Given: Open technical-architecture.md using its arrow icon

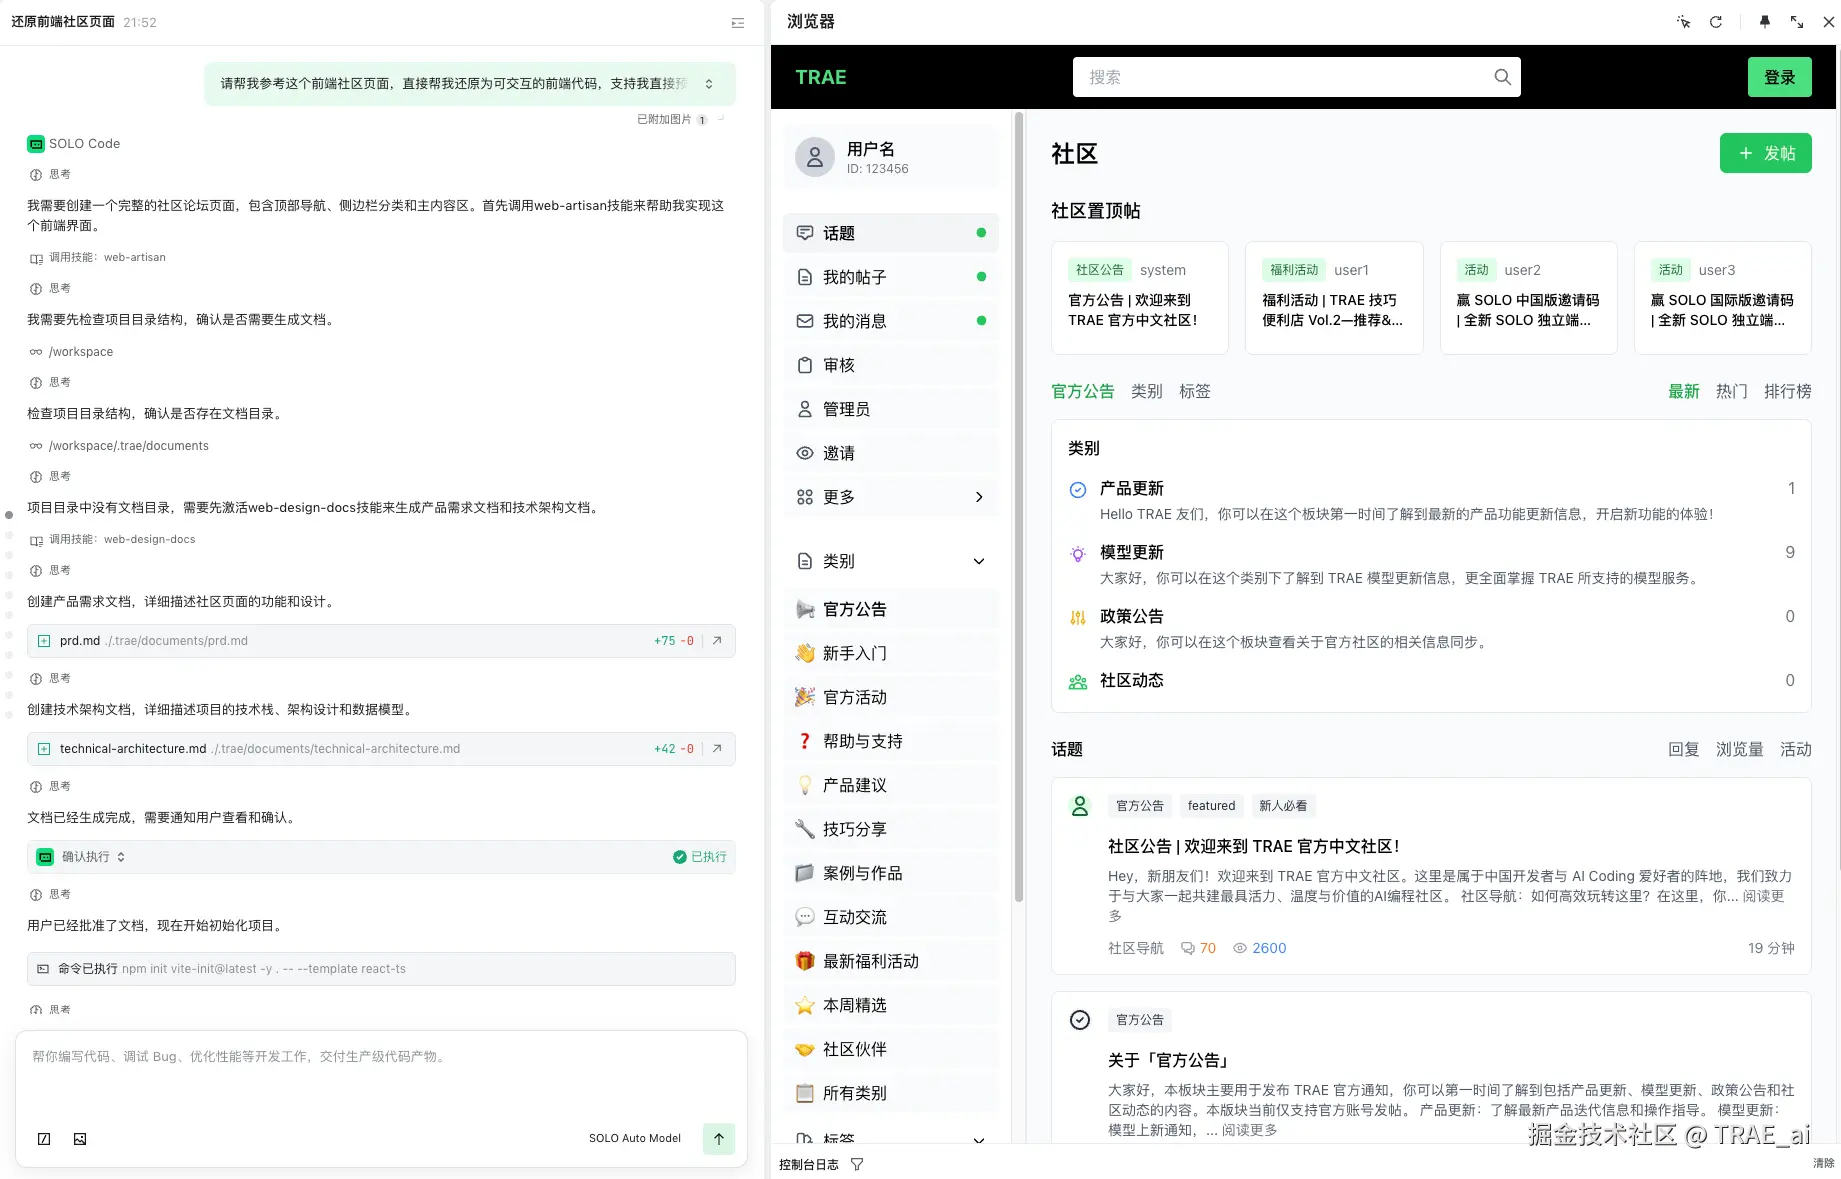Looking at the screenshot, I should click(717, 749).
